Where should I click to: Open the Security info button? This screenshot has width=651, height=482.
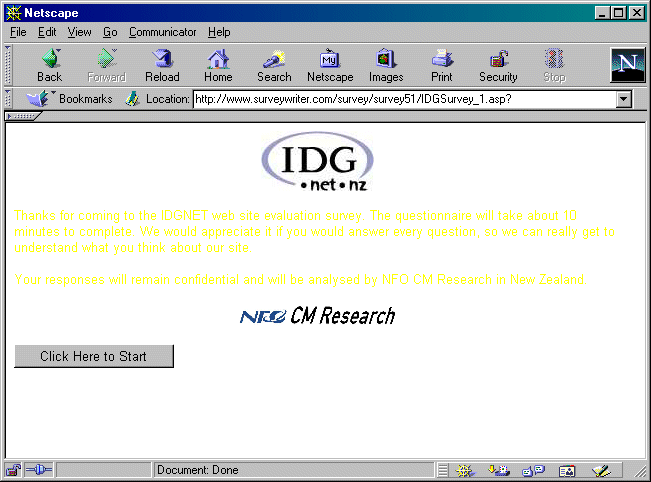(498, 65)
